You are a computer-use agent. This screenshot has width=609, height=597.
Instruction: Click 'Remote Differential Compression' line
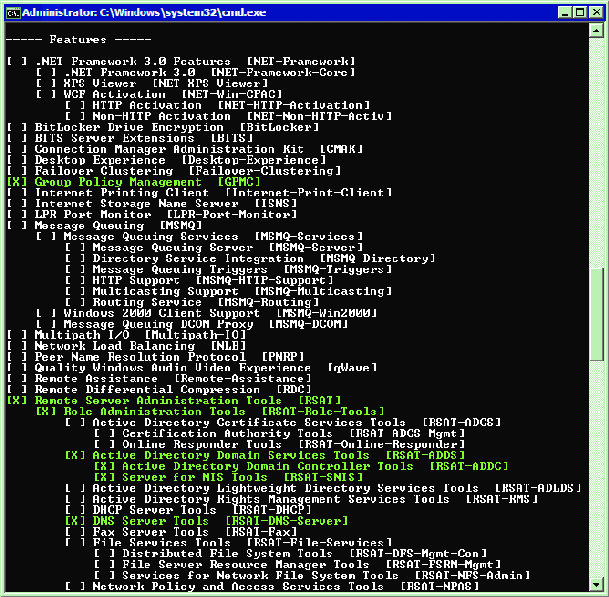pyautogui.click(x=159, y=389)
